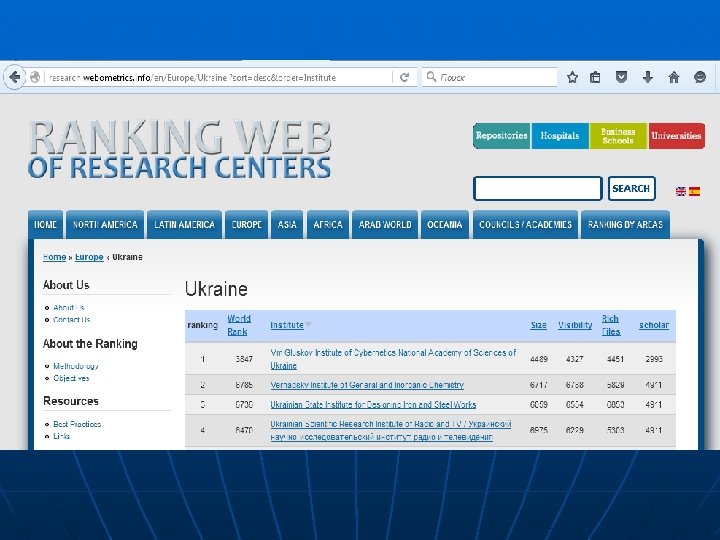Sort table by Scholar column

pos(654,325)
